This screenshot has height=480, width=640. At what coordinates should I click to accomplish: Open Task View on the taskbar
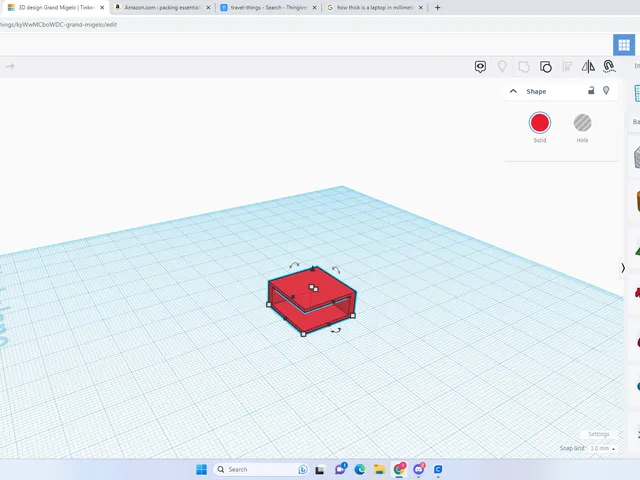(320, 470)
